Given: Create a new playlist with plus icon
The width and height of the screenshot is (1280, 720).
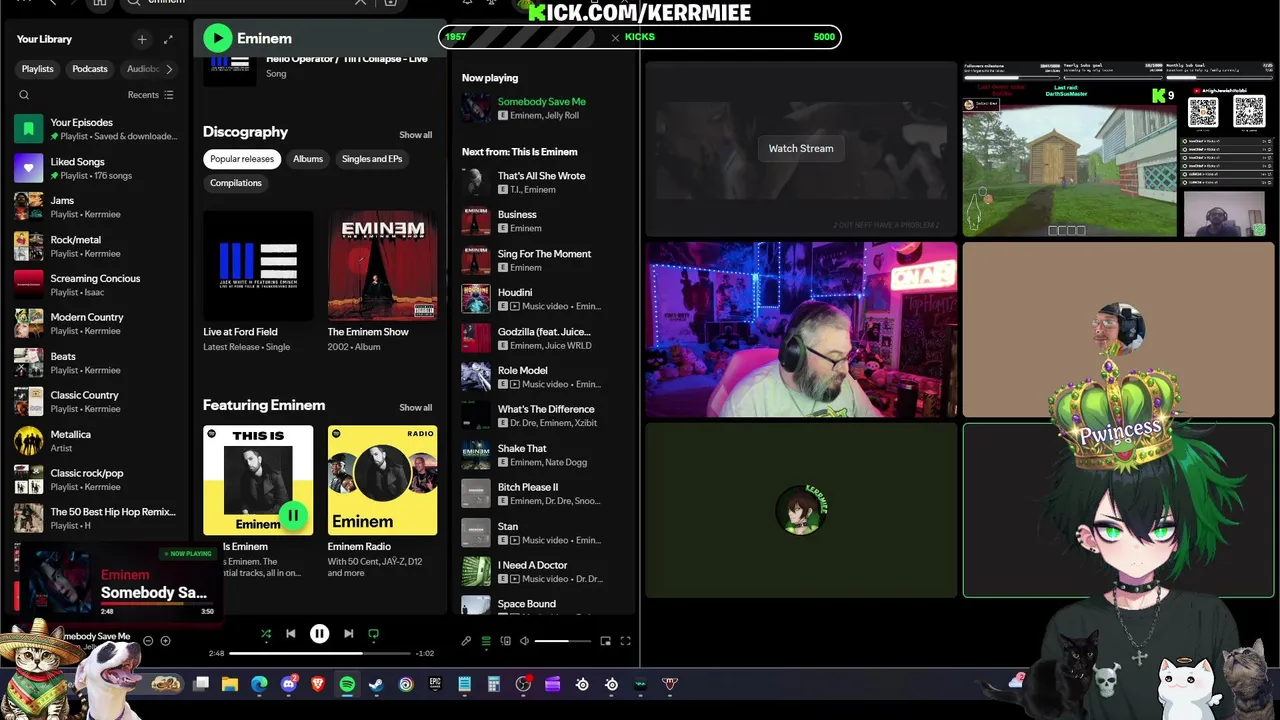Looking at the screenshot, I should click(142, 39).
